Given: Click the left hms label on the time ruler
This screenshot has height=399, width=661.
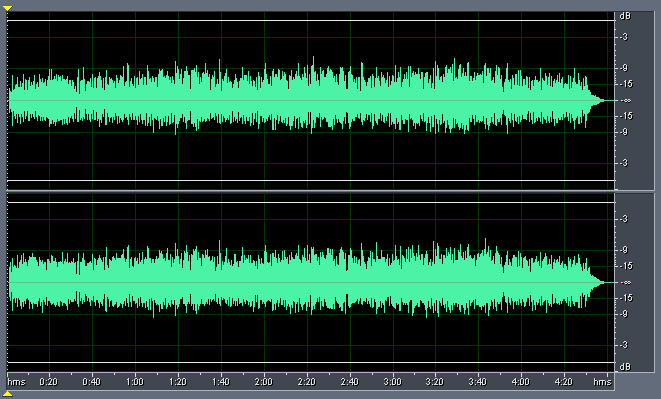Looking at the screenshot, I should pos(17,382).
